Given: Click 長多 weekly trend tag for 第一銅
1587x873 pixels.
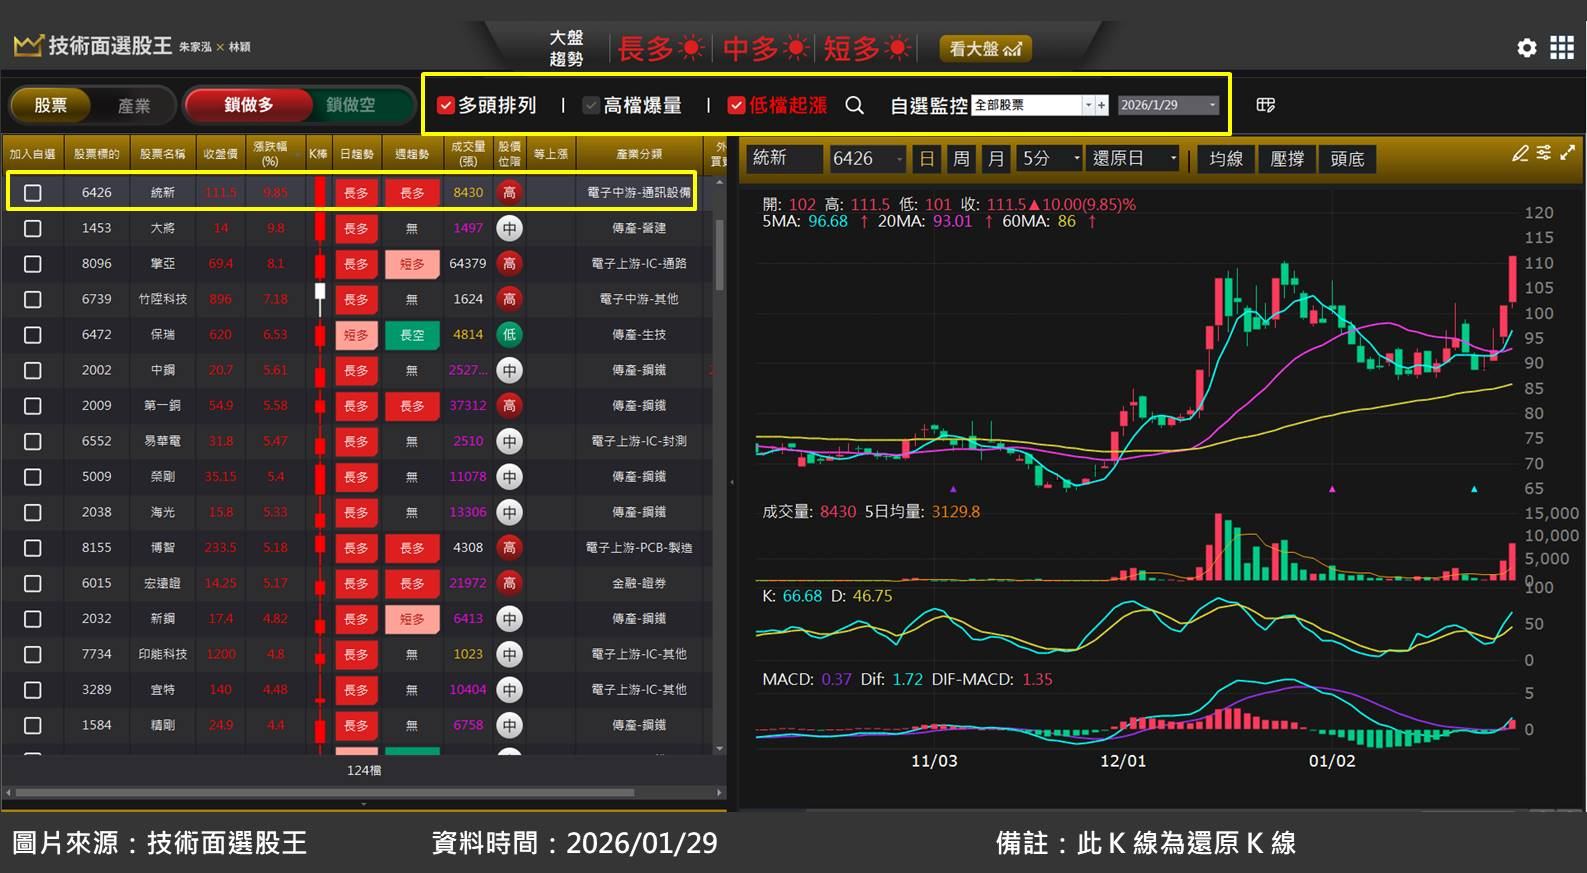Looking at the screenshot, I should [412, 406].
